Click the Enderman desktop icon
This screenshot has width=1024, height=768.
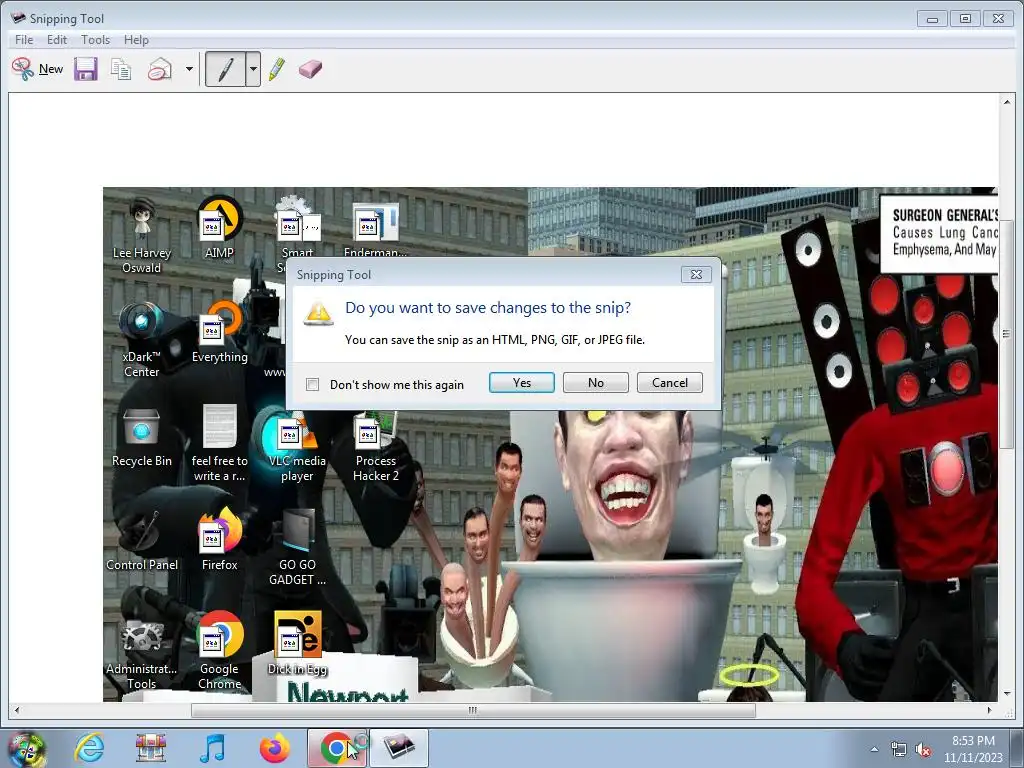(375, 230)
